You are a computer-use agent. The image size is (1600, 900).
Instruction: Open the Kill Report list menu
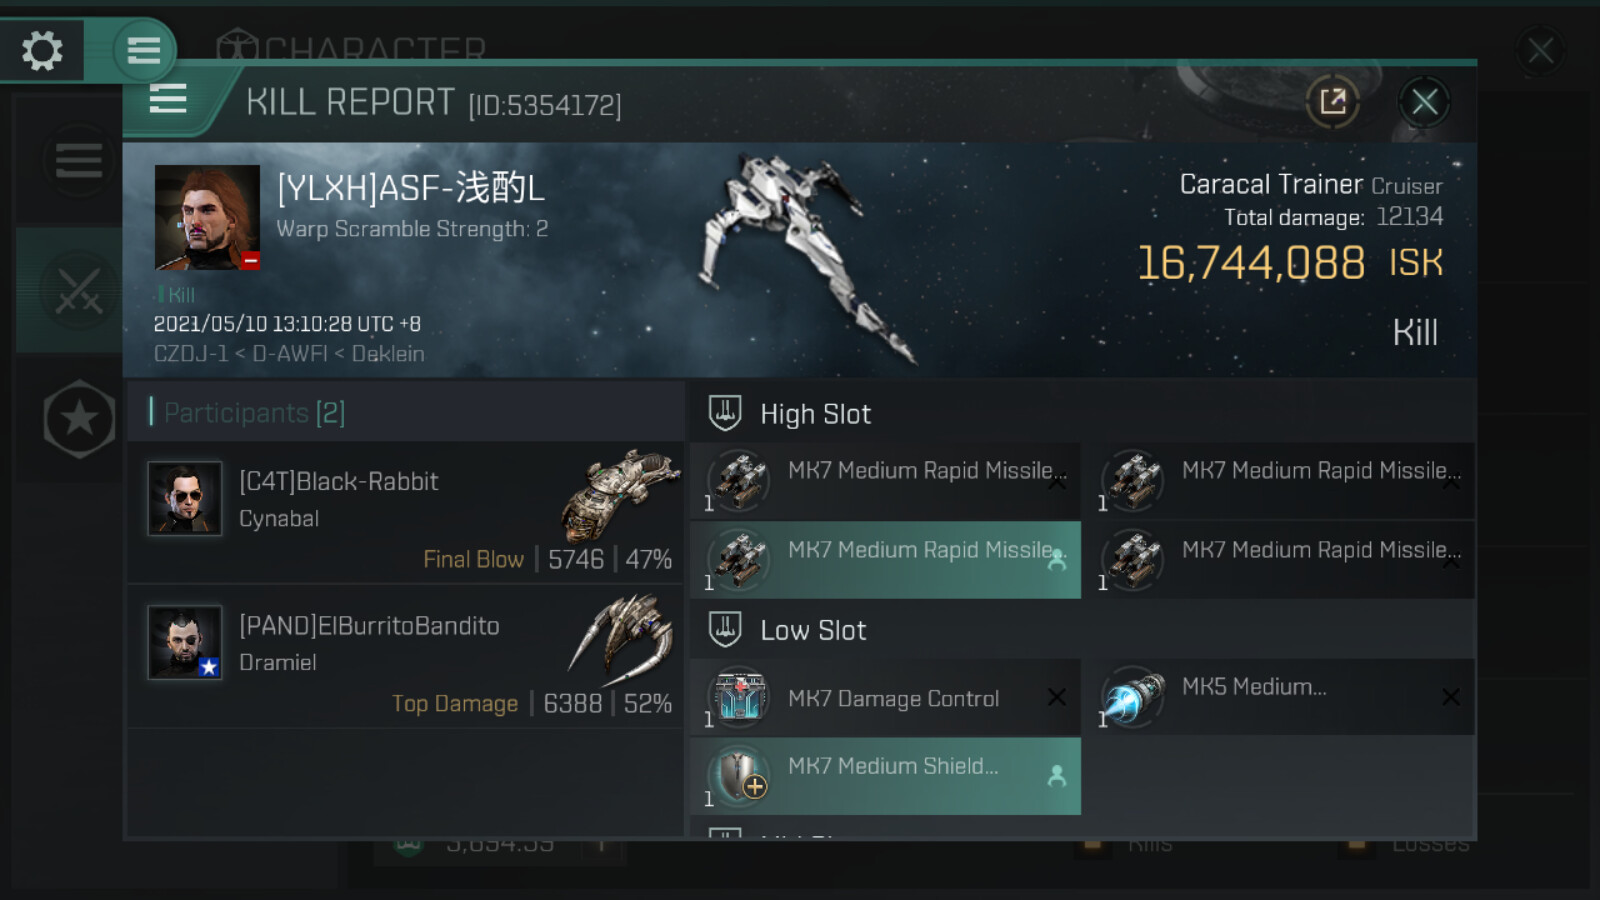(x=168, y=100)
